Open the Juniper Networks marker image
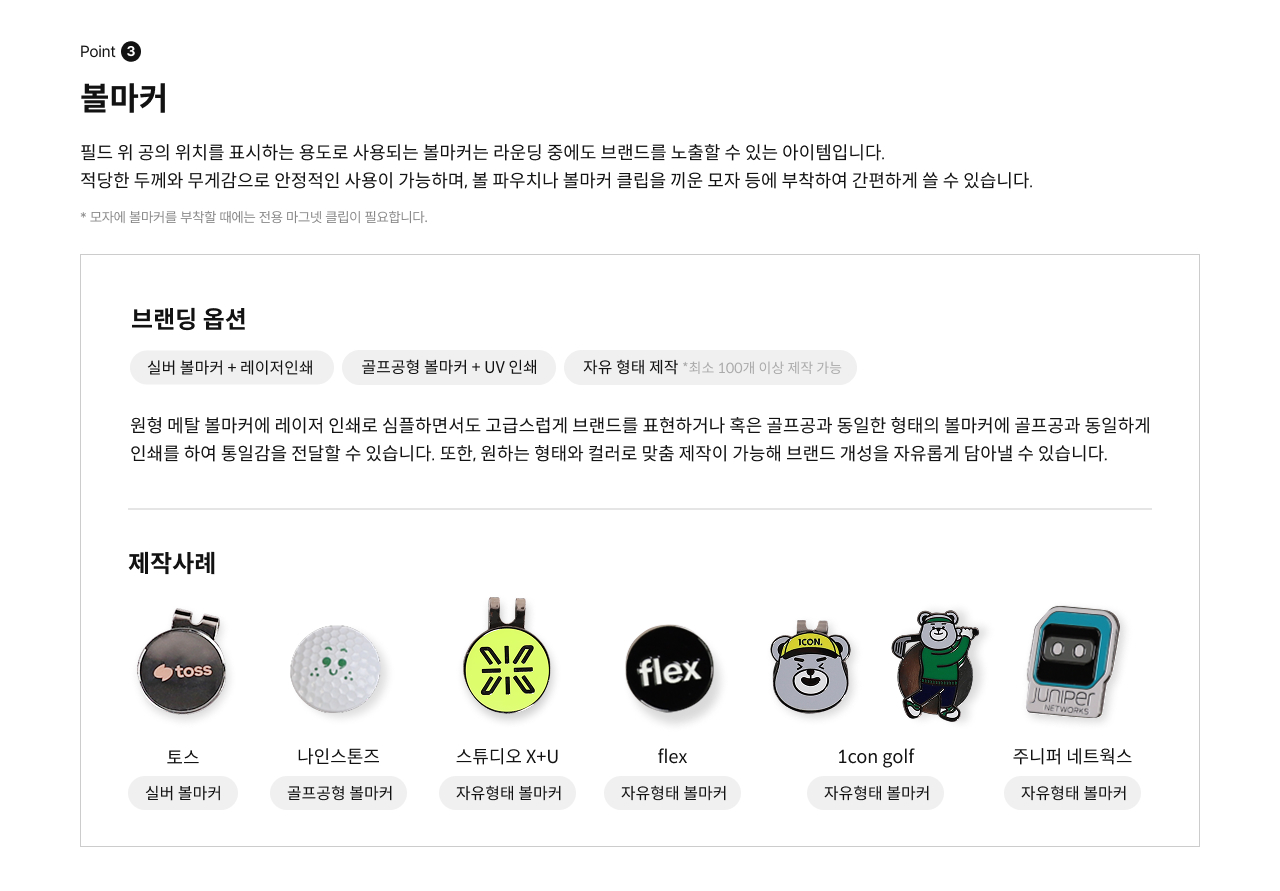This screenshot has height=891, width=1280. click(1073, 662)
